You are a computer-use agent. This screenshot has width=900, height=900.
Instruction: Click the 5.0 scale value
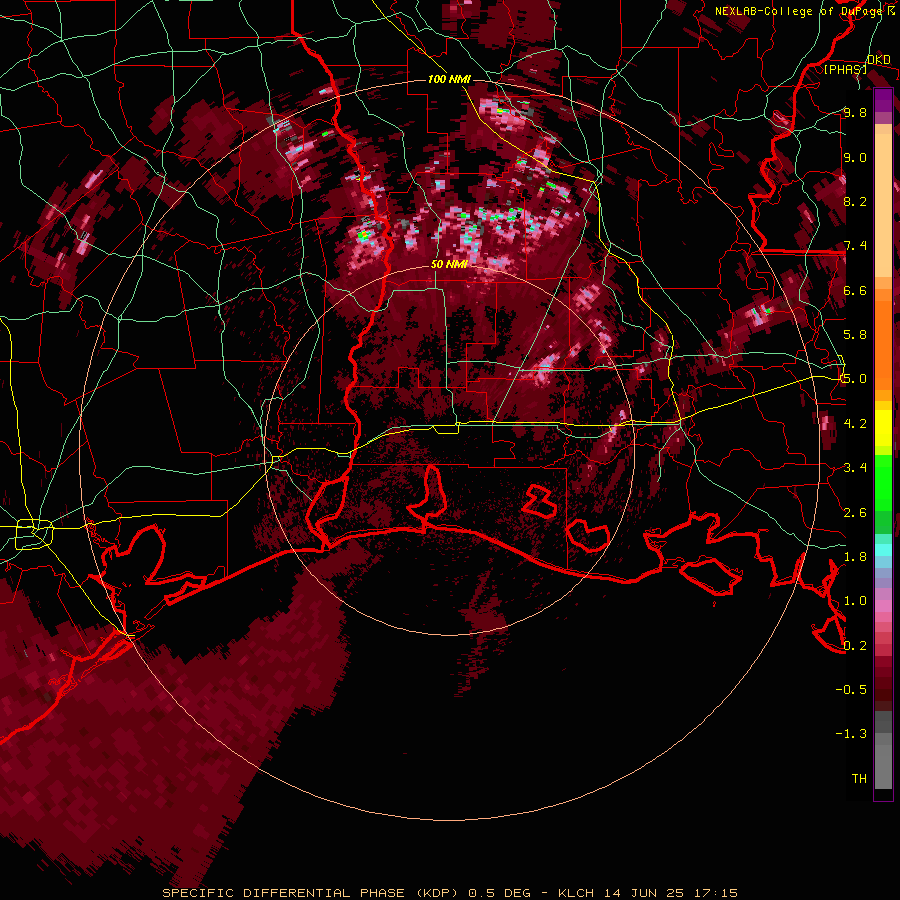click(x=855, y=379)
